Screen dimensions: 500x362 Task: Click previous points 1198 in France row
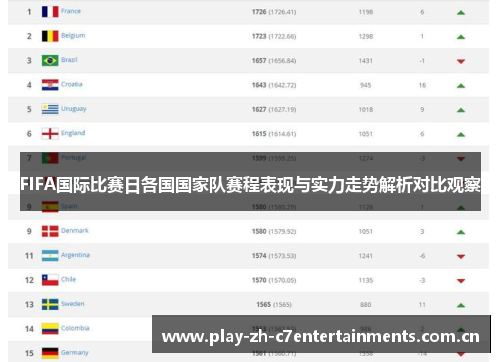pos(366,12)
